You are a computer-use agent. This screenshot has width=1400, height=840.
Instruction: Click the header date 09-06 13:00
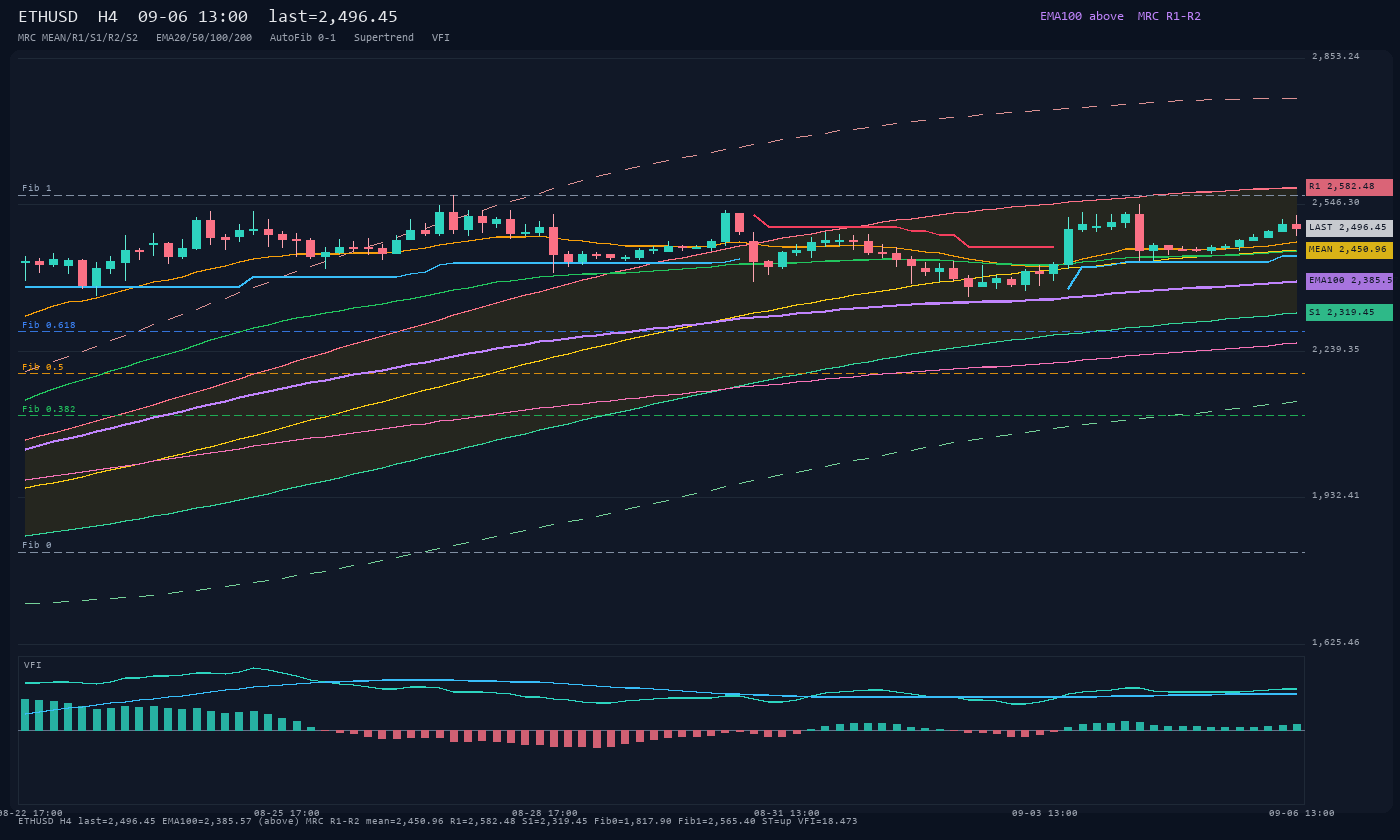click(193, 17)
